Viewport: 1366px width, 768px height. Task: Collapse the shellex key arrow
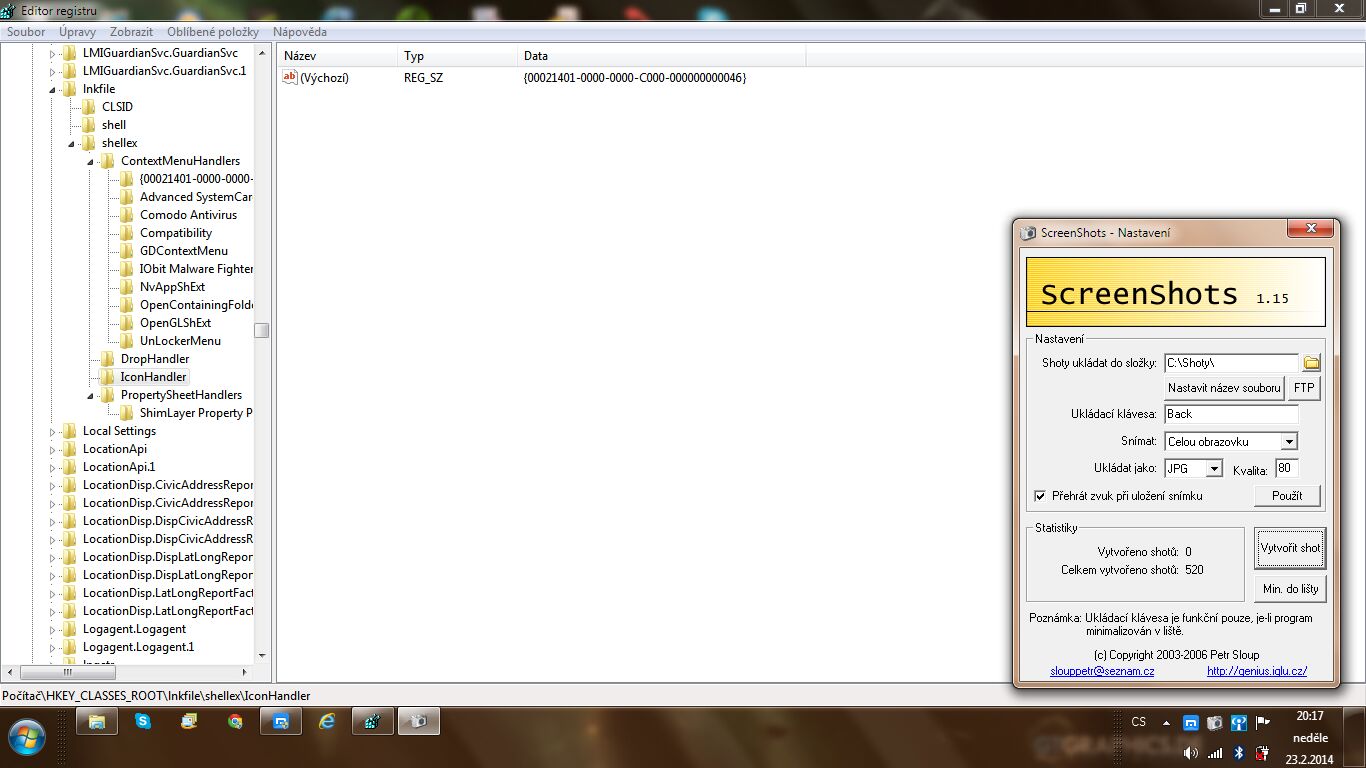click(x=72, y=143)
